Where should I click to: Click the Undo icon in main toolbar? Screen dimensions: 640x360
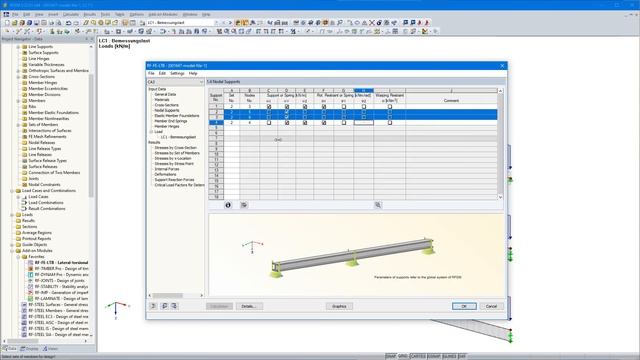[68, 23]
